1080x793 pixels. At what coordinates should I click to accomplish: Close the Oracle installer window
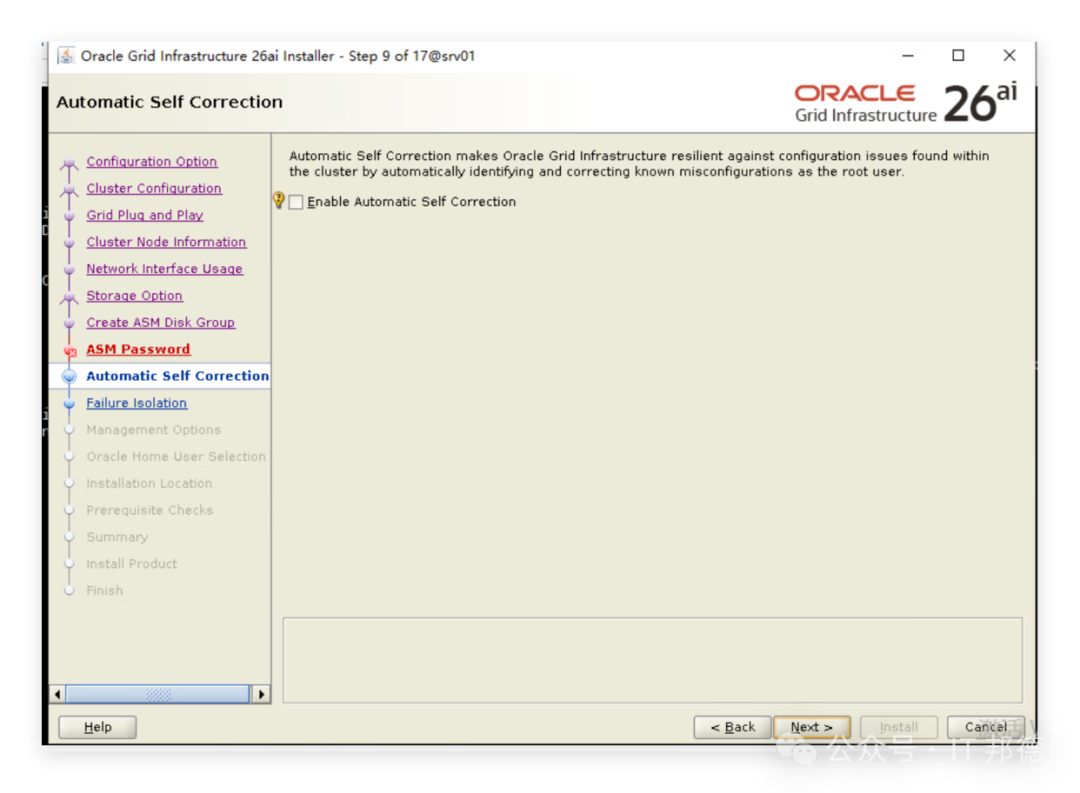click(x=1009, y=56)
